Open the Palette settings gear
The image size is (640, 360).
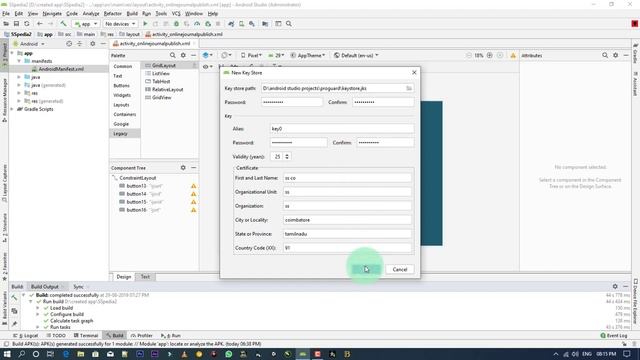183,55
